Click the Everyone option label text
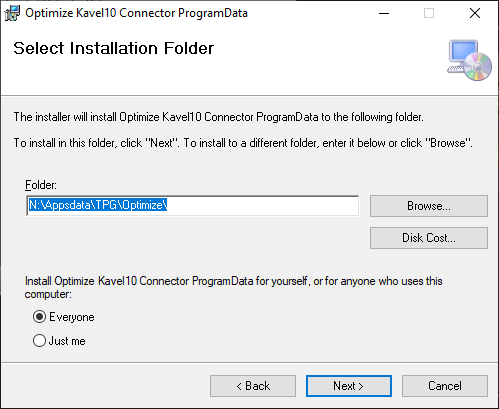 tap(72, 317)
